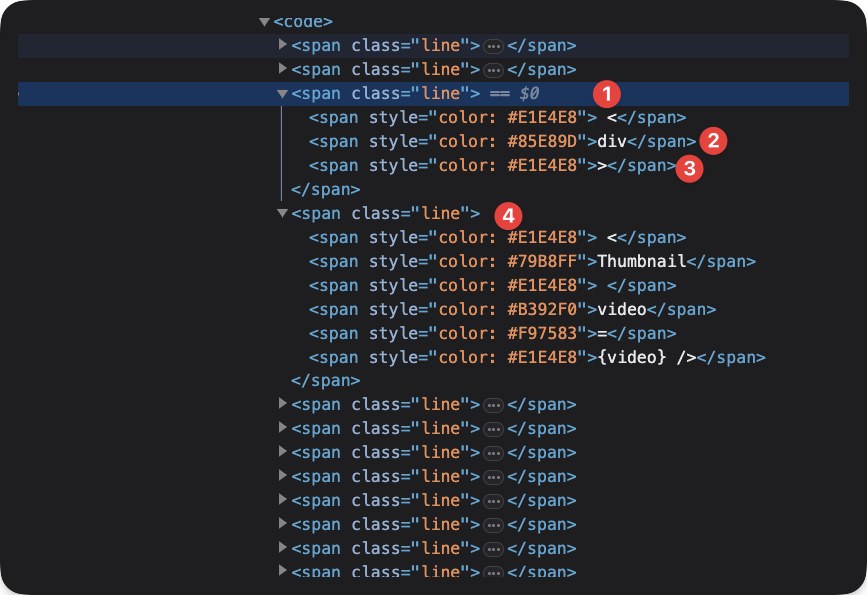Click red annotation badge 2 beside div span
Image resolution: width=867 pixels, height=595 pixels.
coord(712,141)
